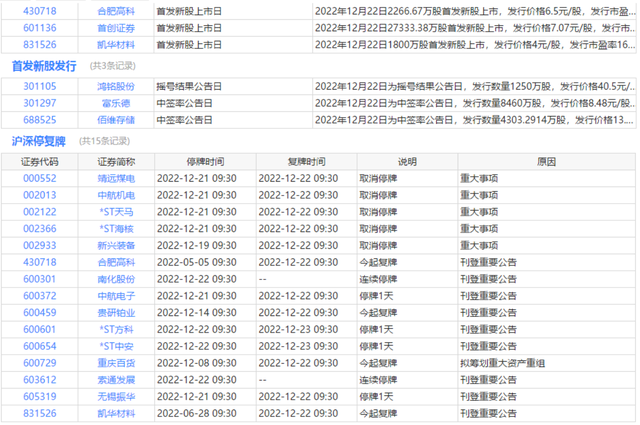The width and height of the screenshot is (640, 425).
Task: Open 凯华材料 link in the 首发新股上市日 row
Action: (x=116, y=45)
